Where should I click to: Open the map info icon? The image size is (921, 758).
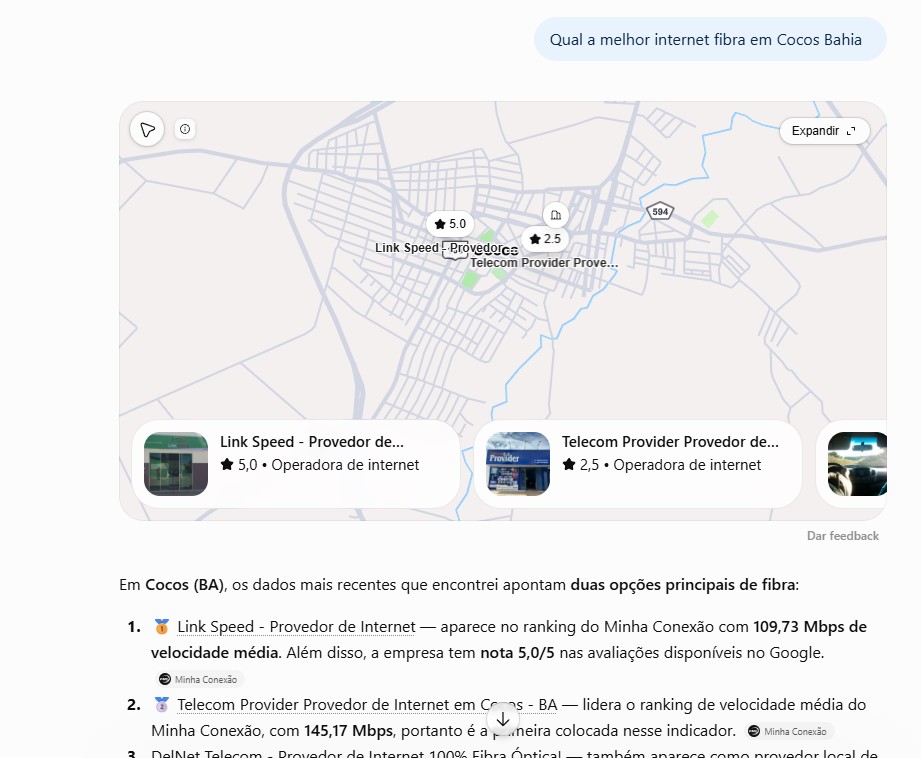pyautogui.click(x=185, y=129)
